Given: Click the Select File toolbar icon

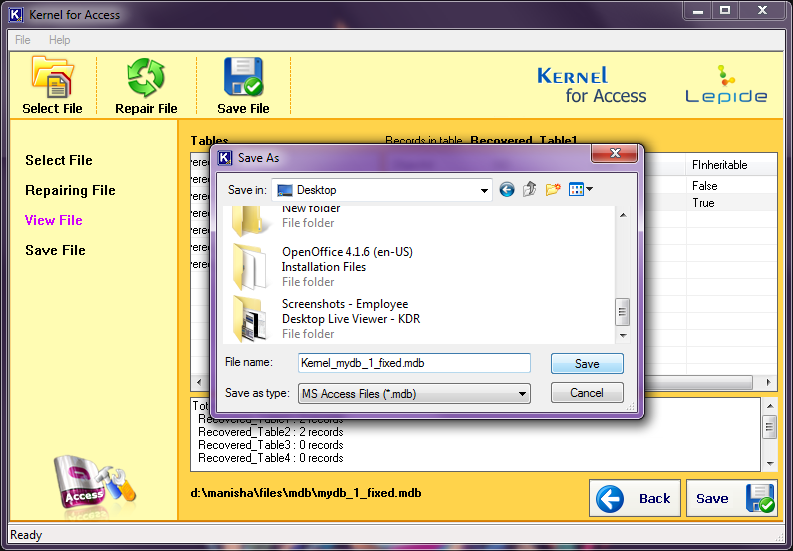Looking at the screenshot, I should tap(53, 77).
